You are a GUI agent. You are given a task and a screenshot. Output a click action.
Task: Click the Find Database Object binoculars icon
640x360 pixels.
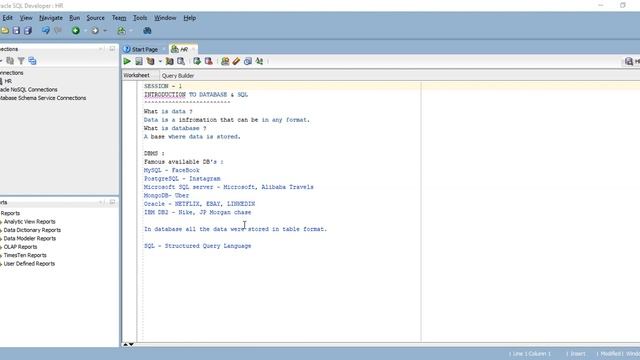pos(147,31)
